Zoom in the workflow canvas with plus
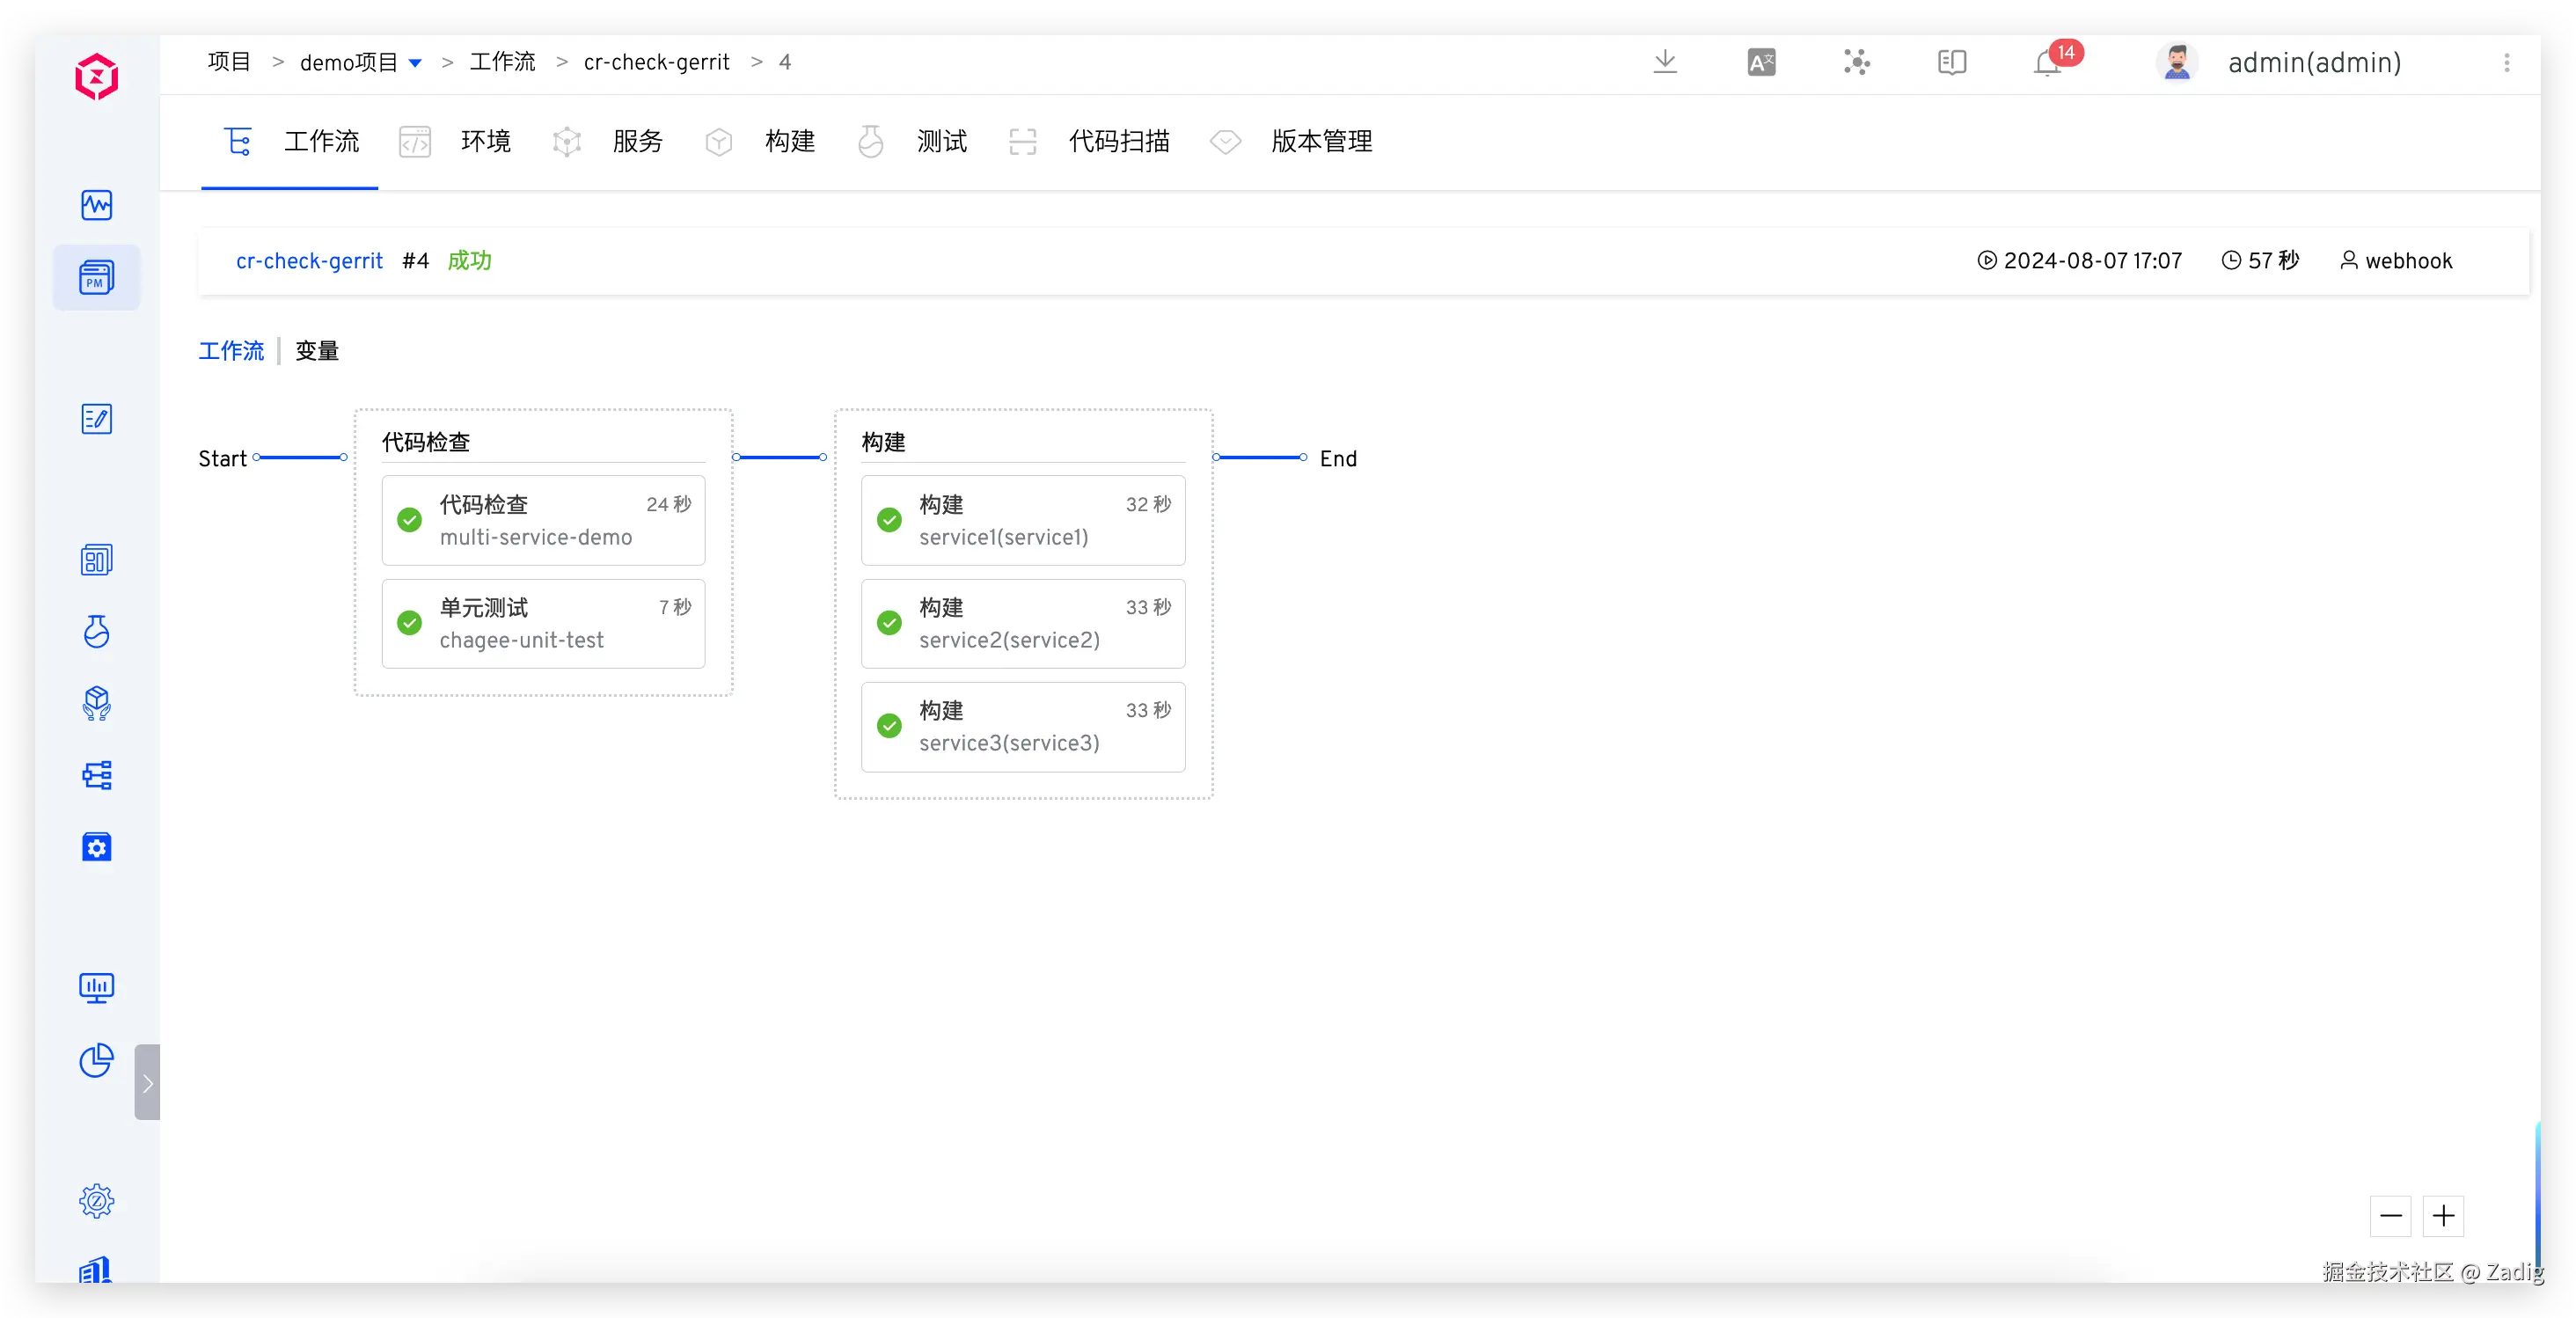 [x=2443, y=1215]
